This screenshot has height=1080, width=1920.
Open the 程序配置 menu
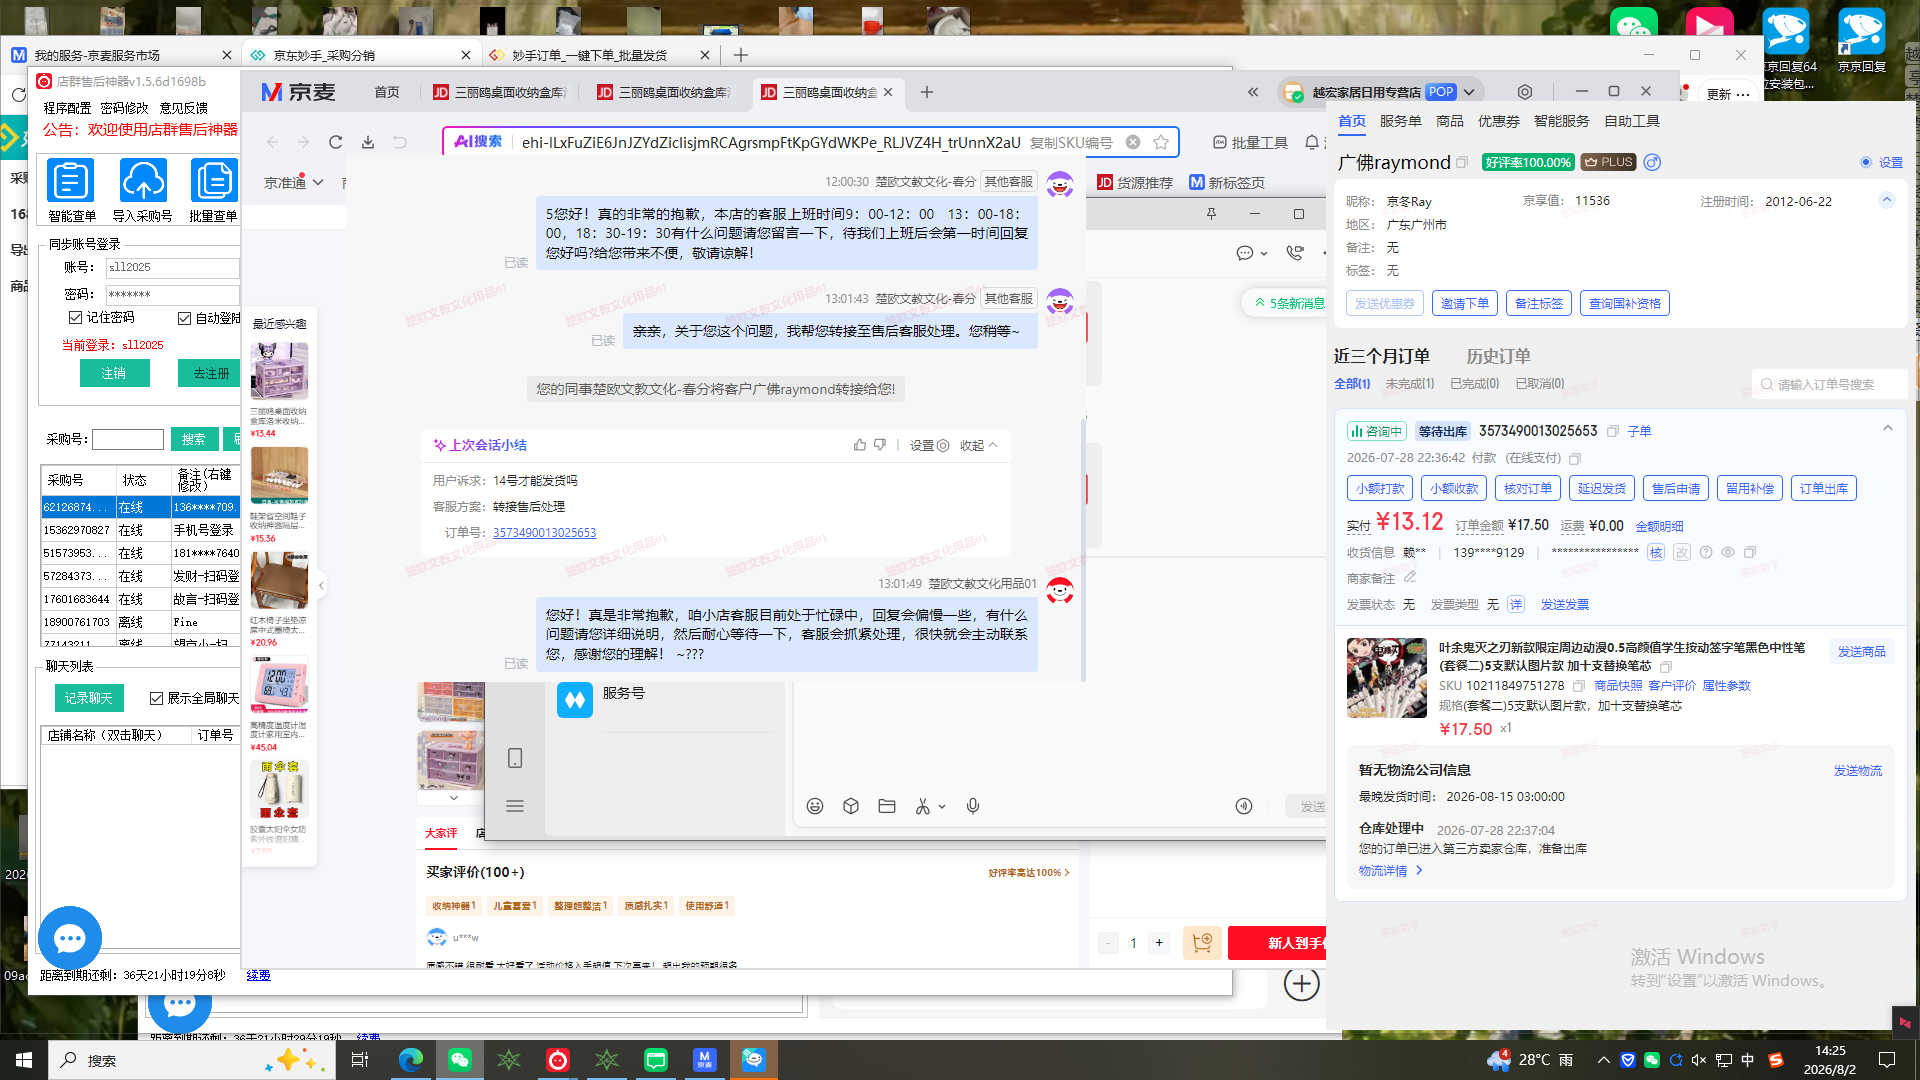pyautogui.click(x=67, y=108)
